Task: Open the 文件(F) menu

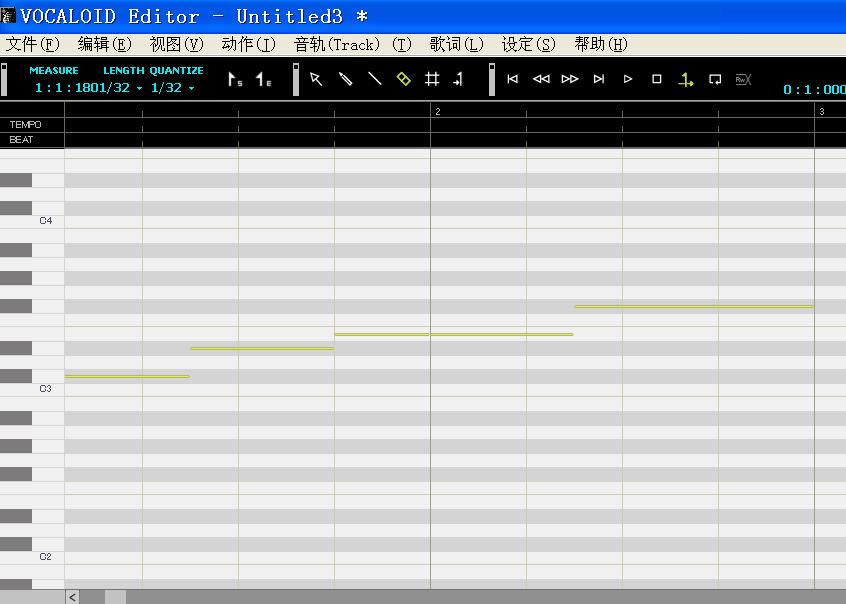Action: 32,44
